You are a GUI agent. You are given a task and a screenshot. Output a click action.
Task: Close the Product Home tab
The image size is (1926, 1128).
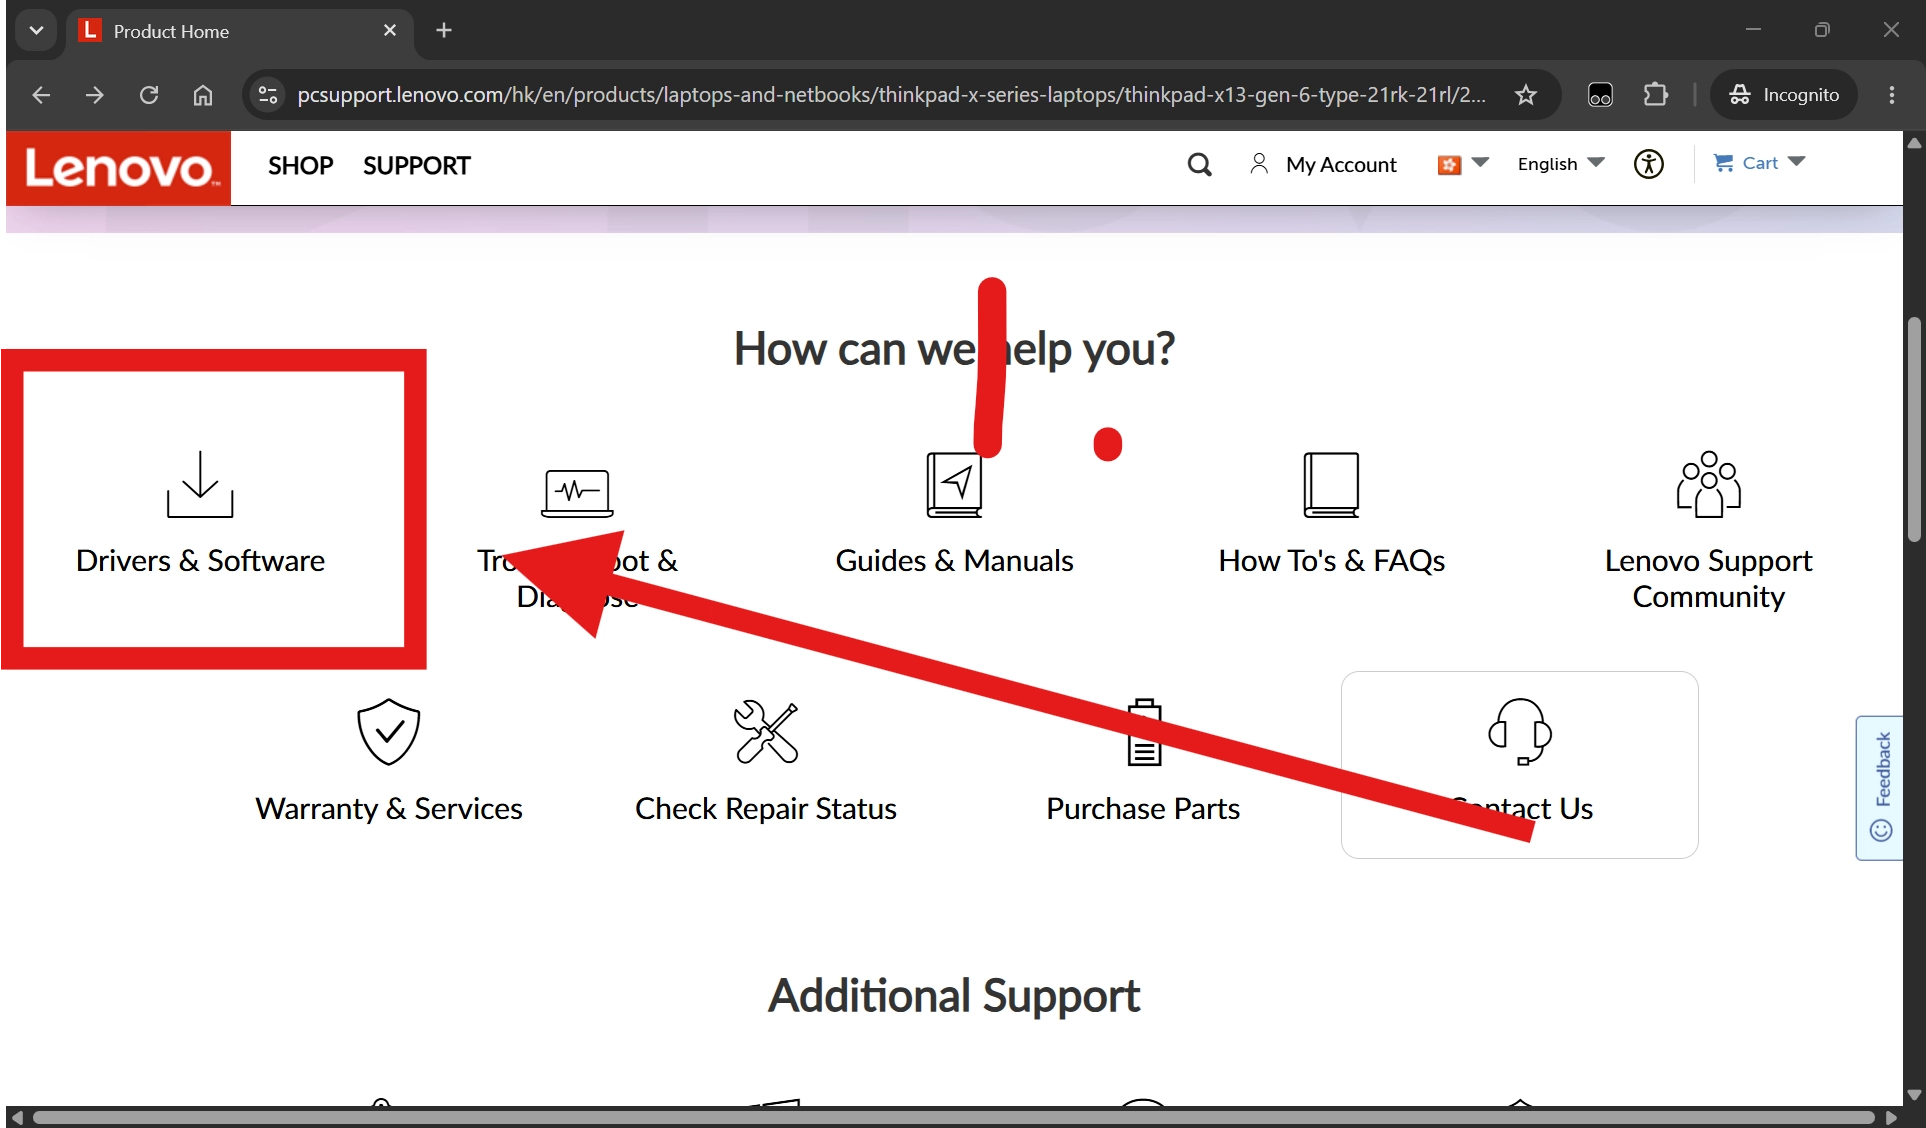(390, 31)
